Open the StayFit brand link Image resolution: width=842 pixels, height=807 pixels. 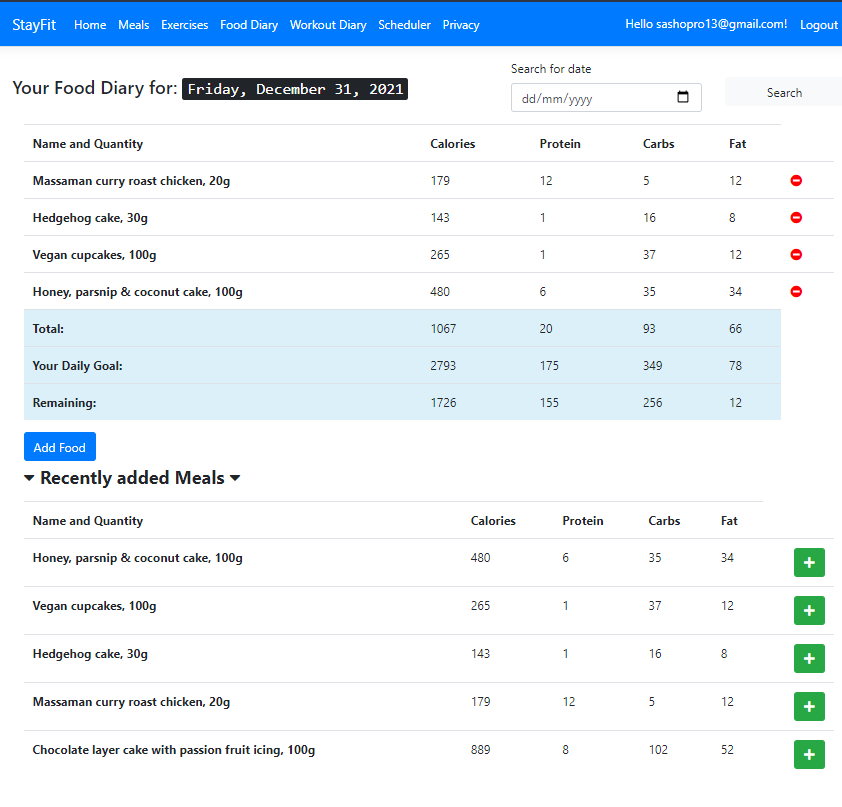(x=34, y=25)
